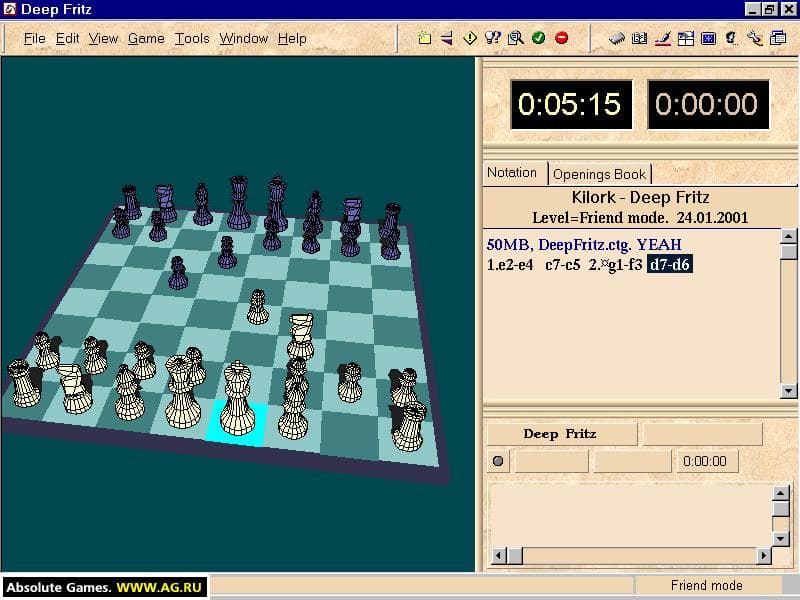The image size is (800, 600).
Task: Click the Deep Fritz engine name button
Action: tap(561, 434)
